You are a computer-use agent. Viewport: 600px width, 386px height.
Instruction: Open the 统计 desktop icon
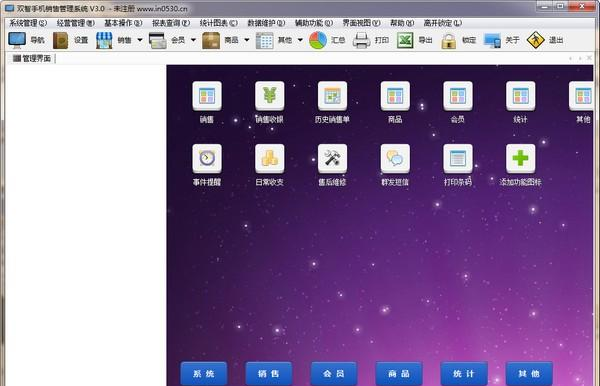521,96
